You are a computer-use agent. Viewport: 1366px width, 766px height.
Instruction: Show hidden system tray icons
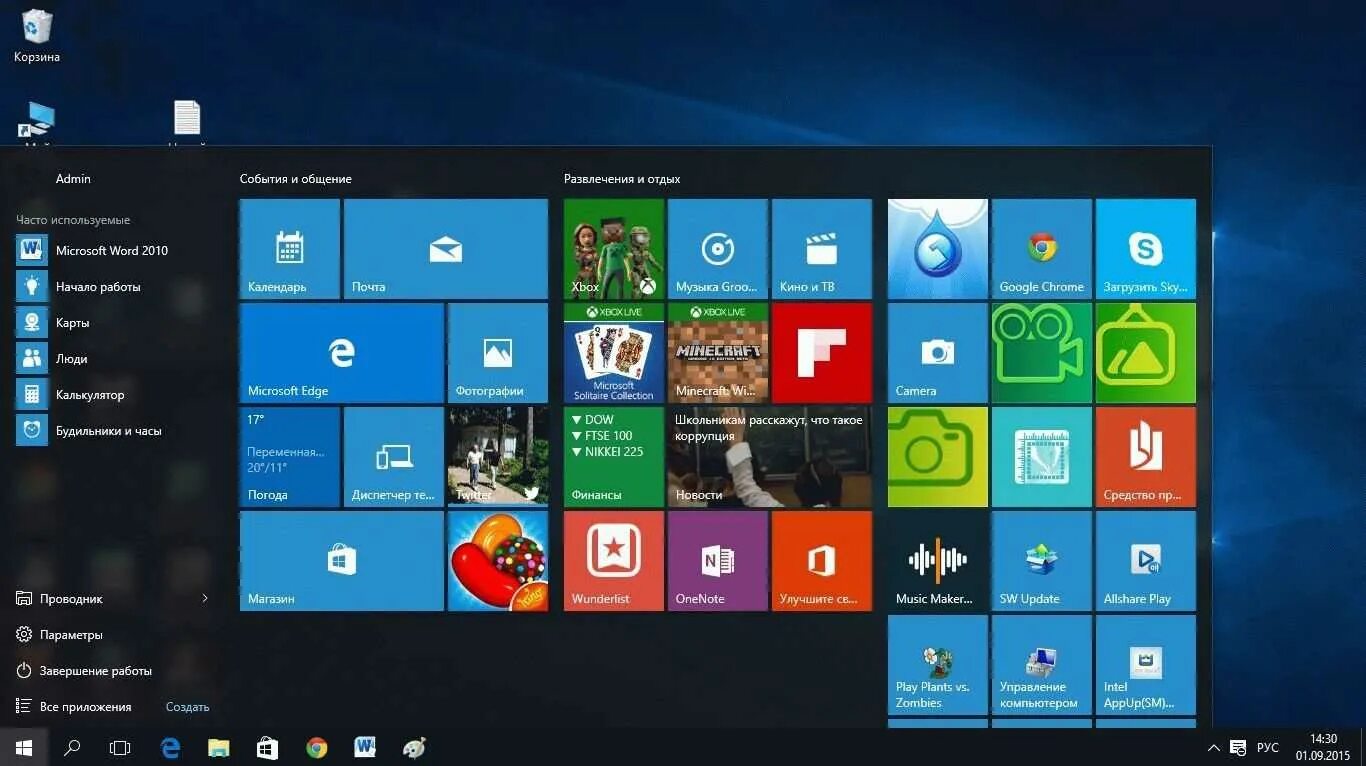[1214, 747]
